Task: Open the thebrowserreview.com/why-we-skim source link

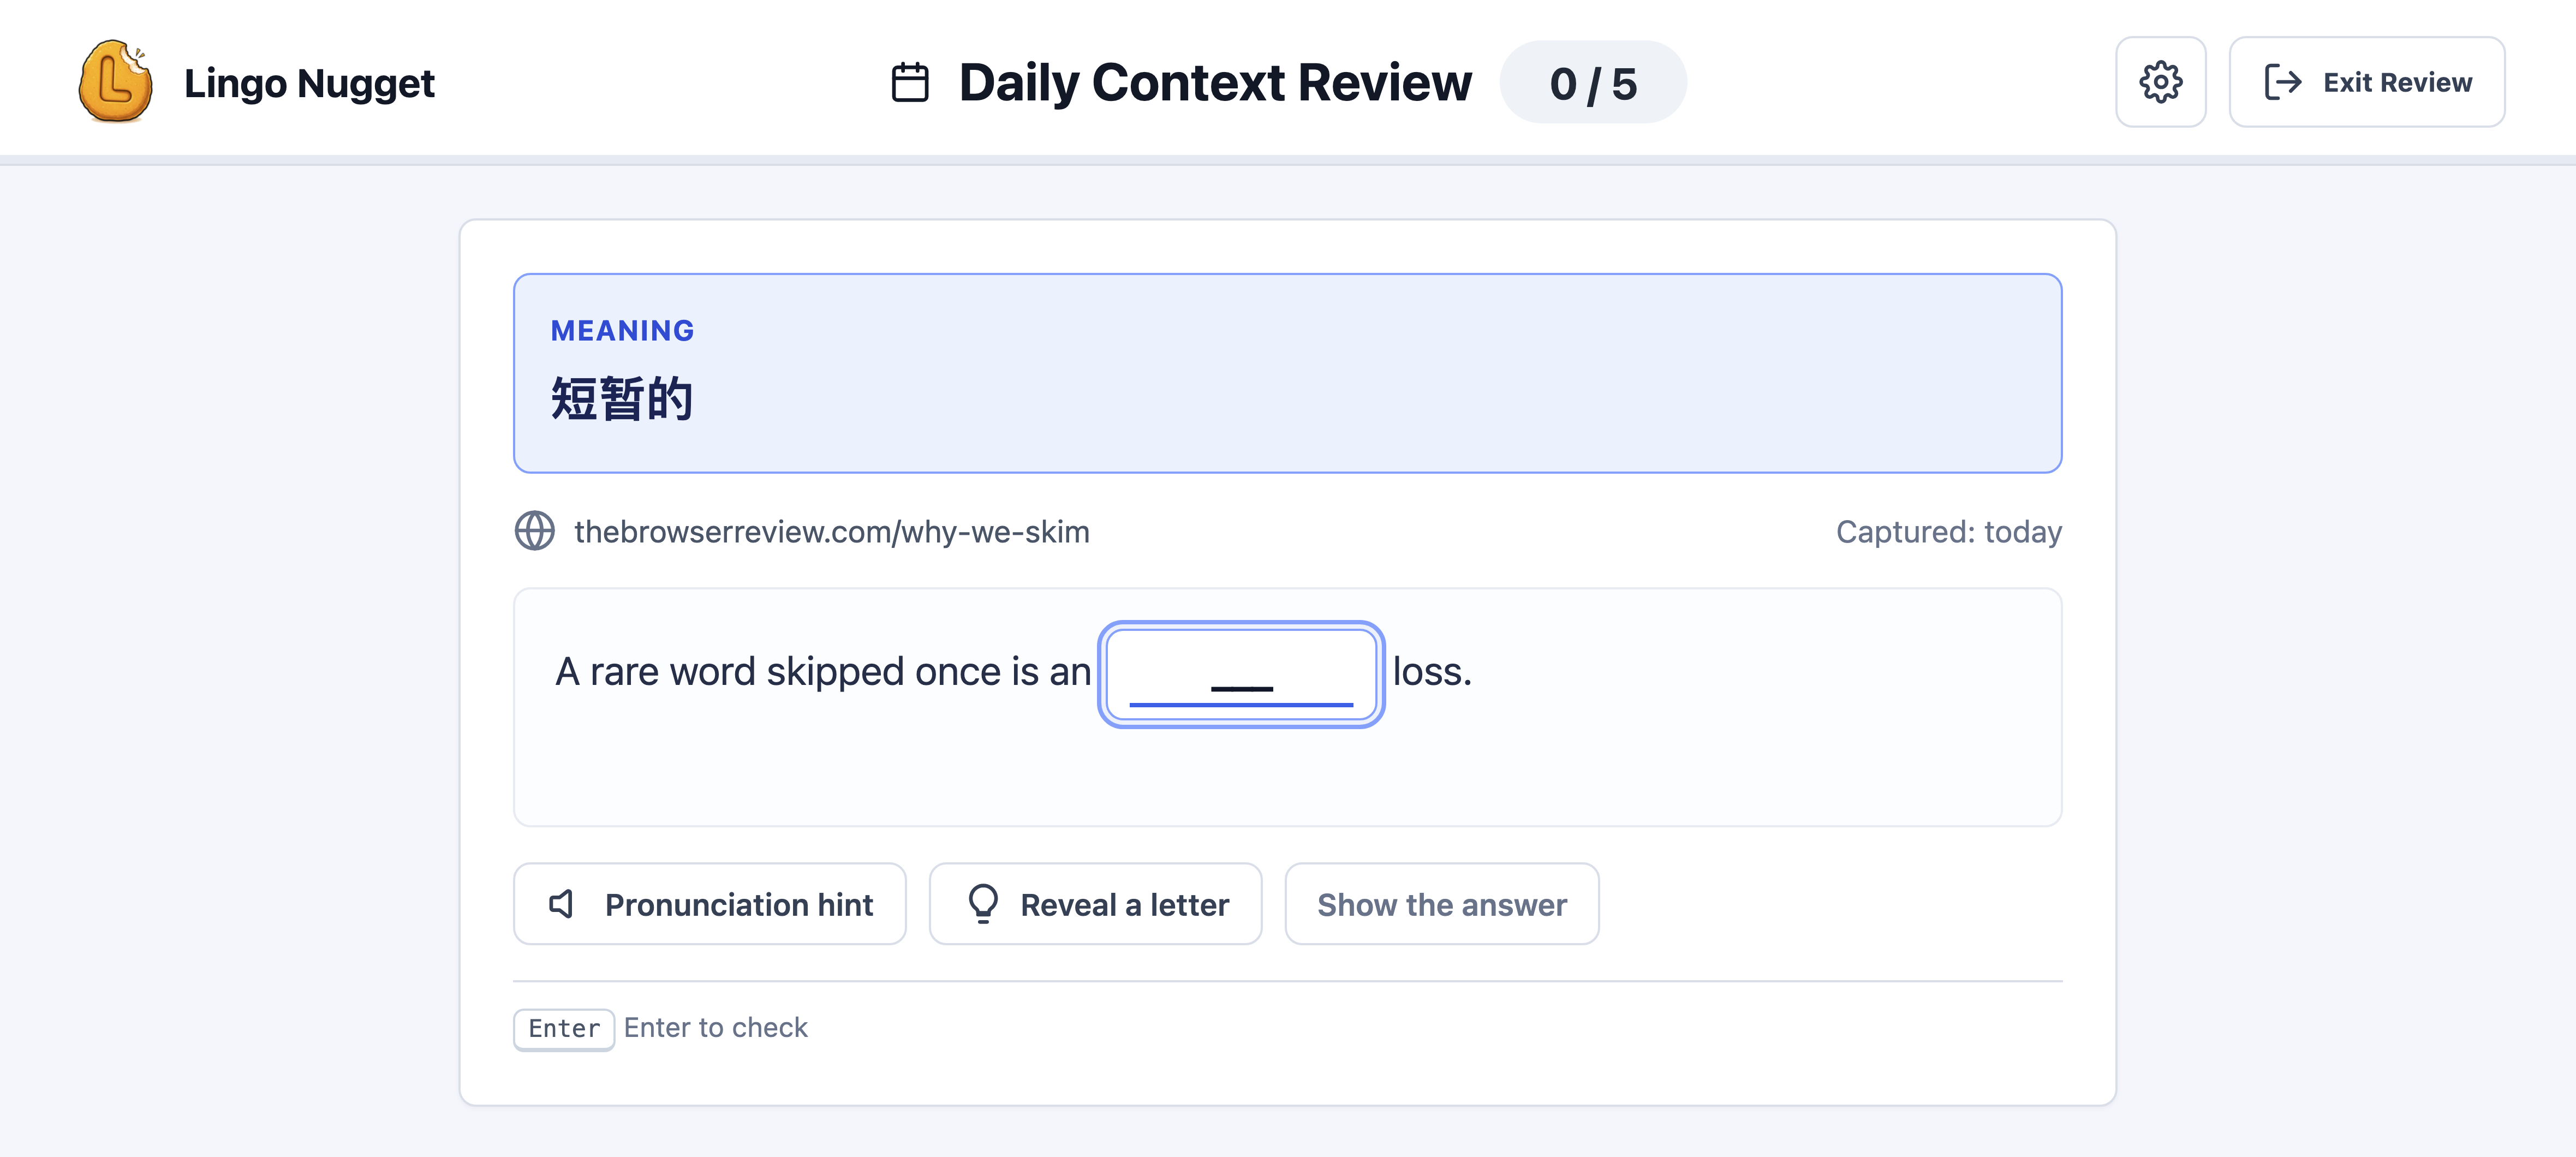Action: click(x=831, y=532)
